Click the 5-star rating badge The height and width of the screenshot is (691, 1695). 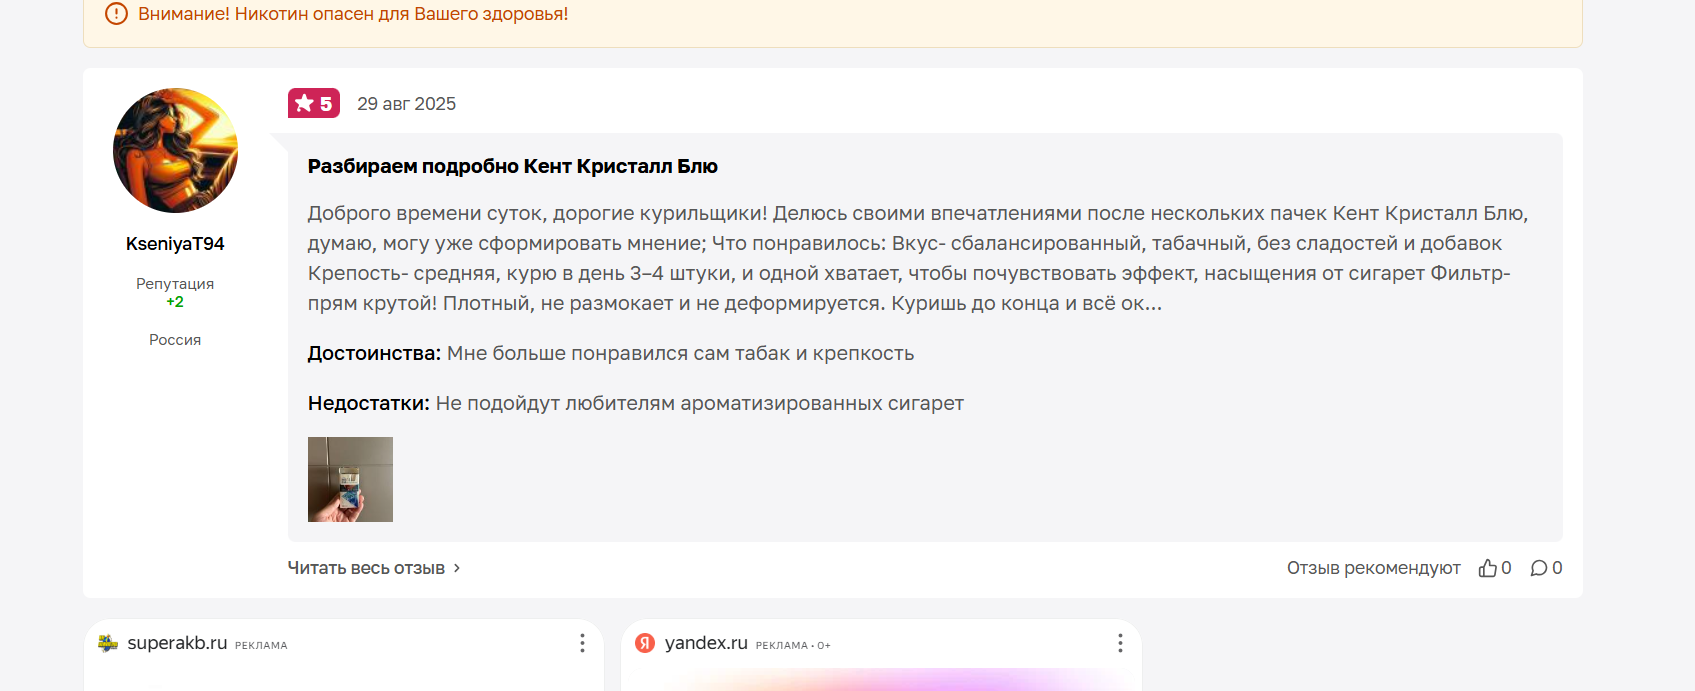[314, 103]
